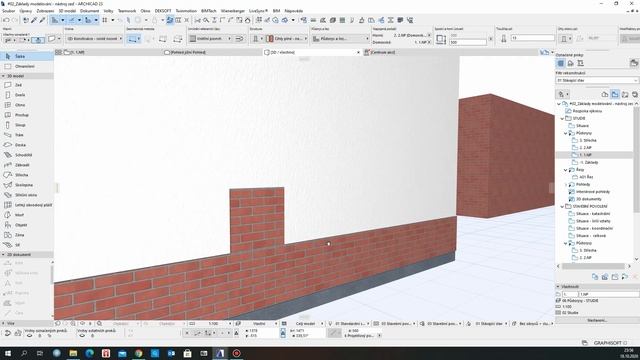Select the Zeď (Wall) tool

27,85
